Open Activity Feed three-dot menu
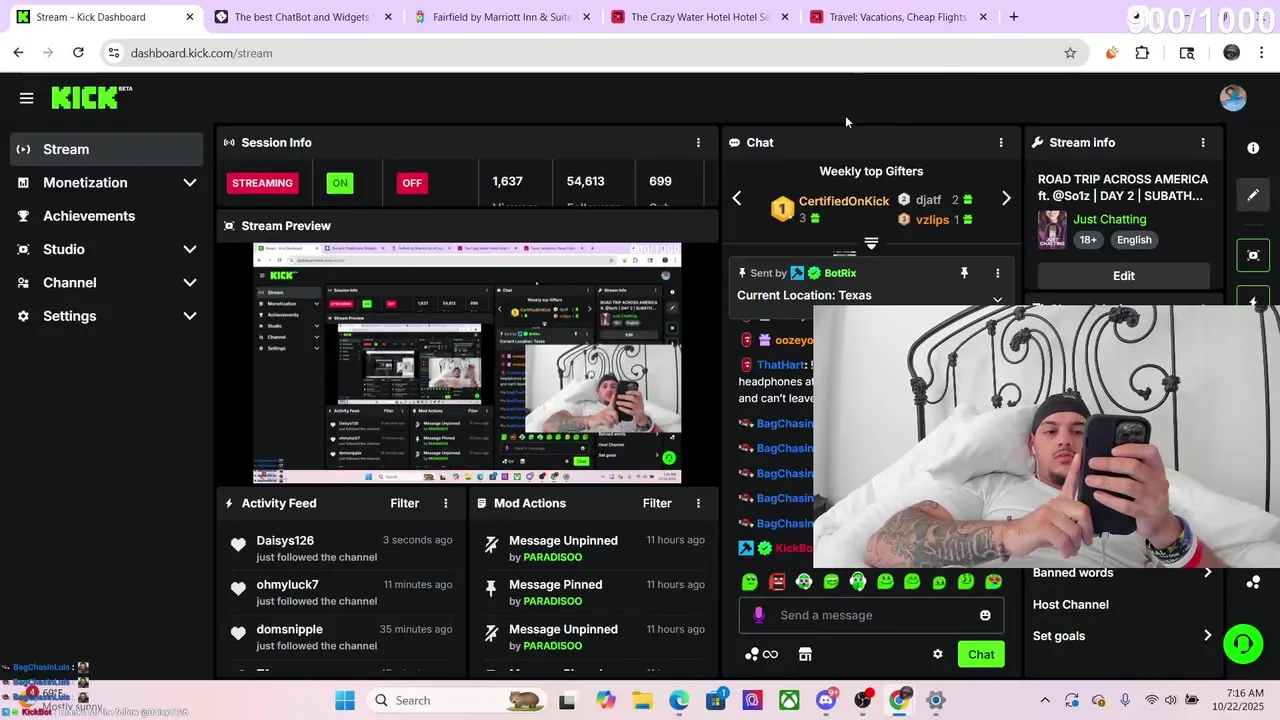Screen dimensions: 1280x720 point(446,503)
